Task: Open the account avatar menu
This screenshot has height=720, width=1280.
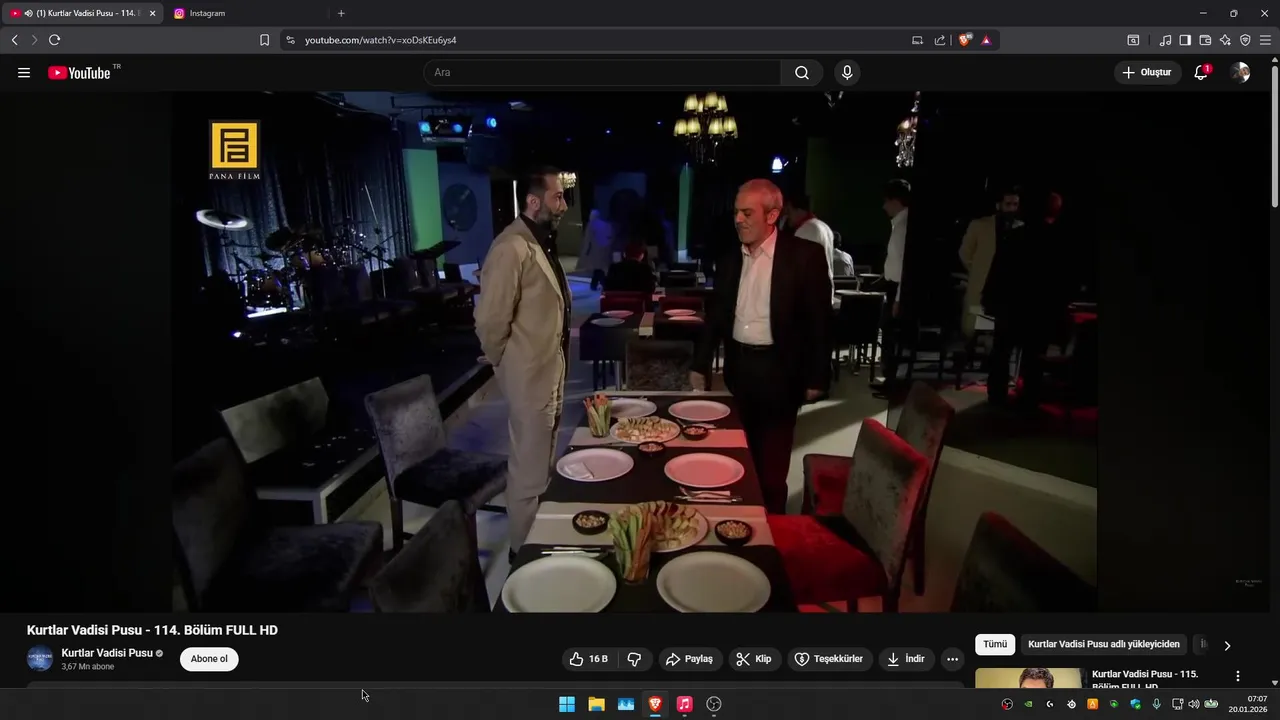Action: coord(1240,73)
